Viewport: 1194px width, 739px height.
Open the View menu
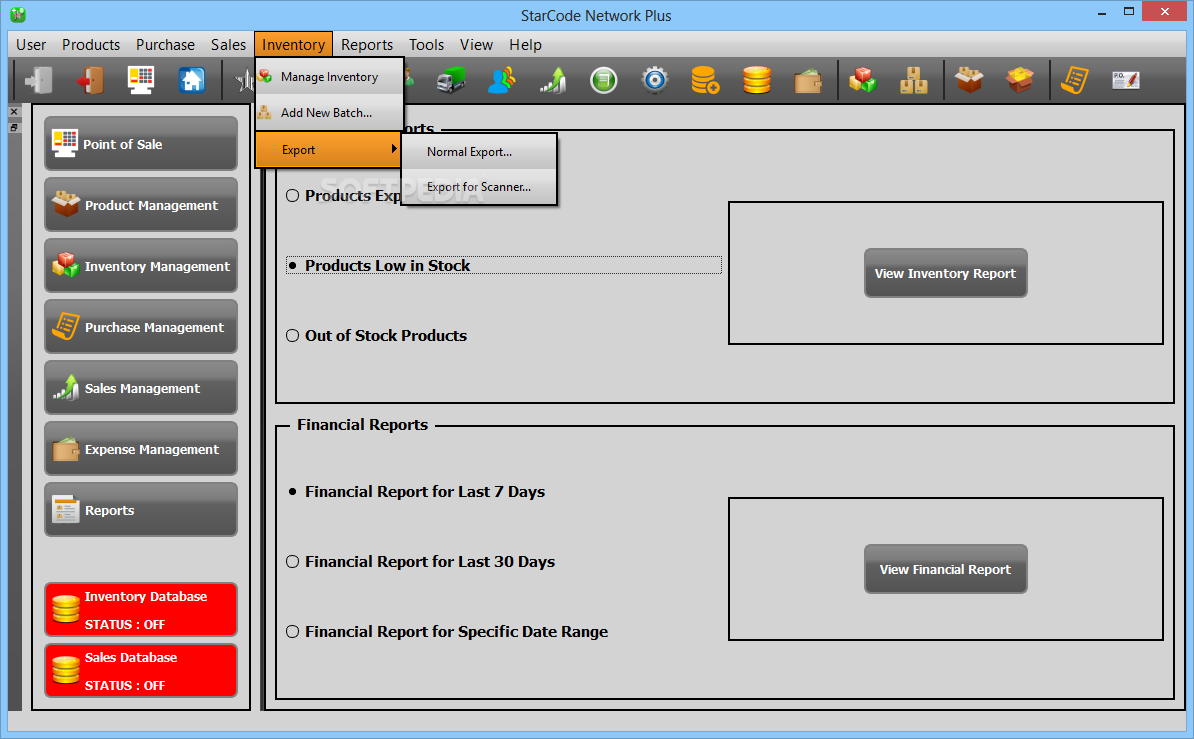[x=477, y=45]
